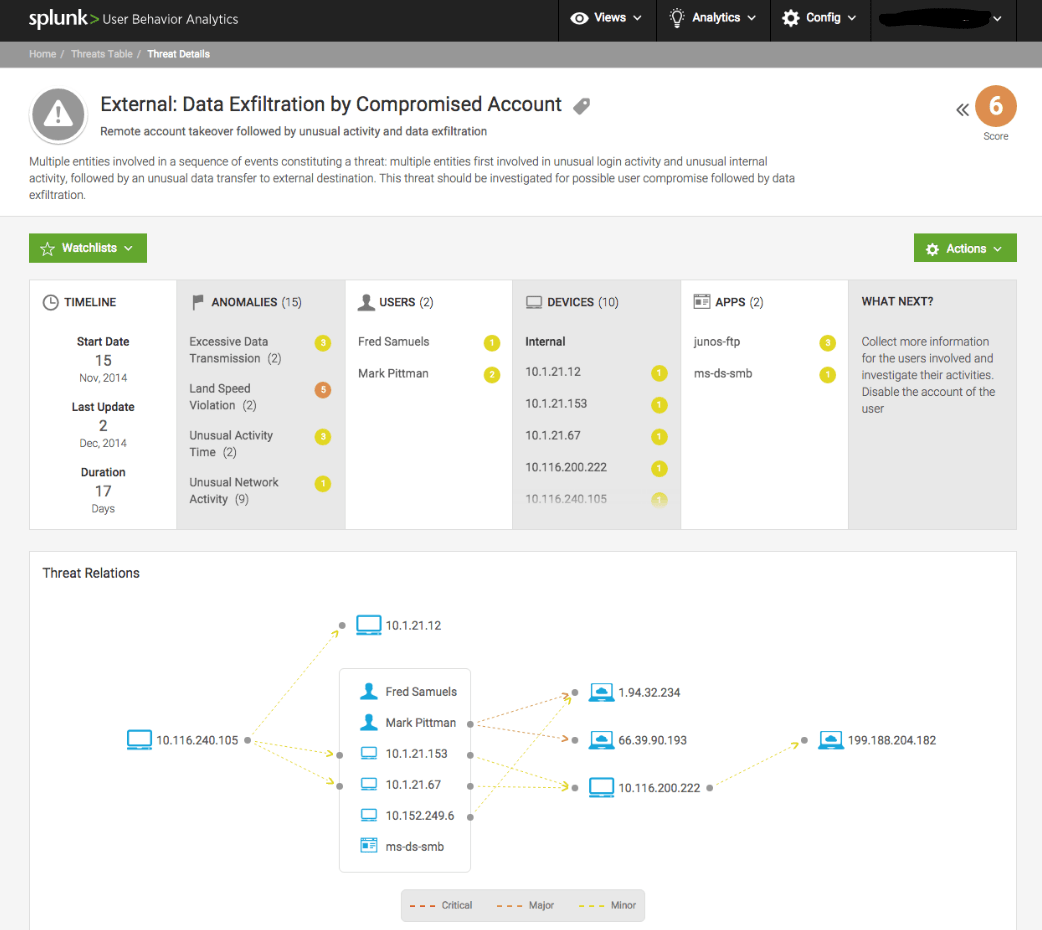Click 10.116.240.105 computer node in graph

coord(139,740)
